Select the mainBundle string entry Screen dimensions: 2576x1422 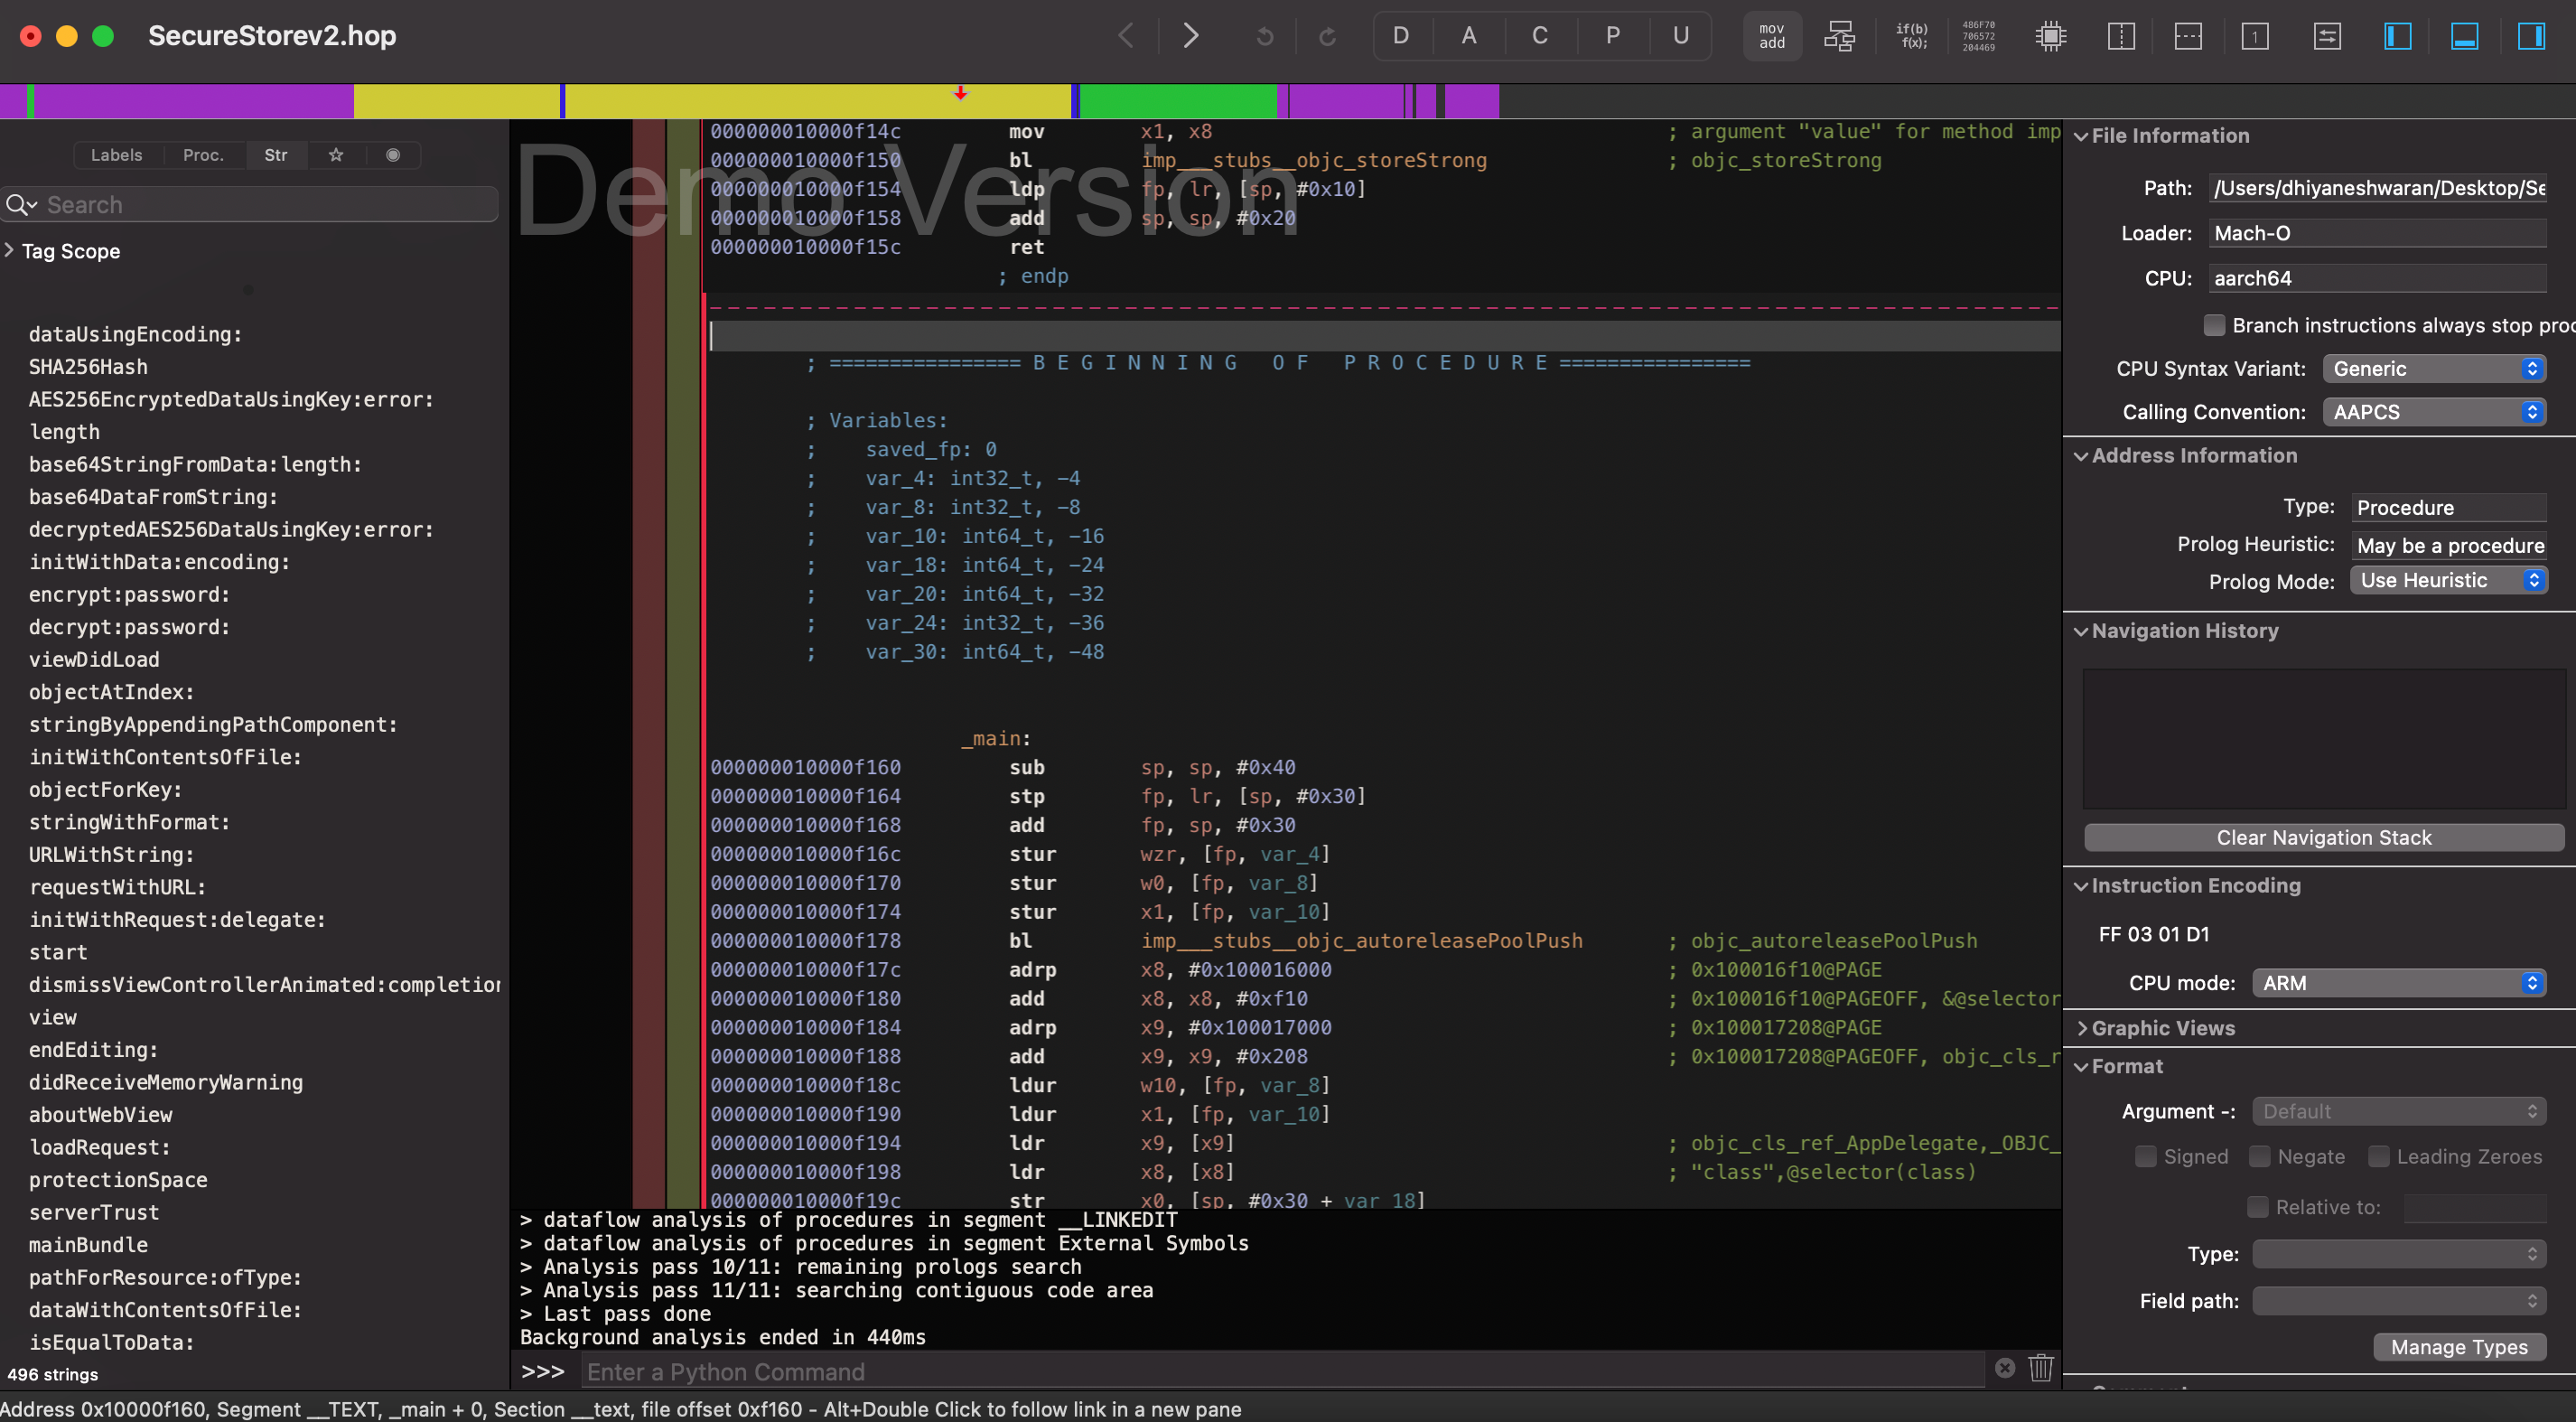tap(88, 1245)
